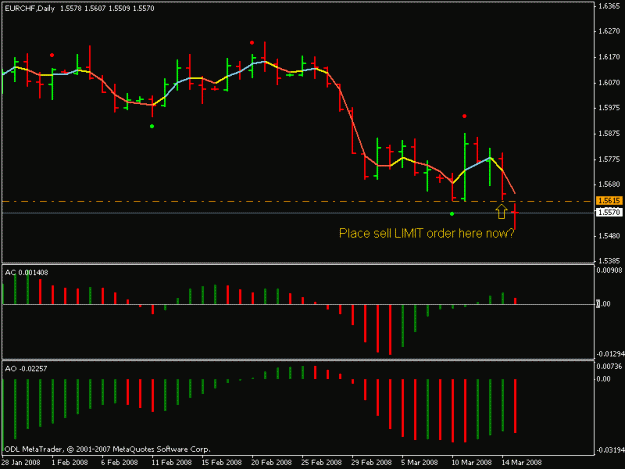Click the 5 Mar 2008 date label

(420, 462)
